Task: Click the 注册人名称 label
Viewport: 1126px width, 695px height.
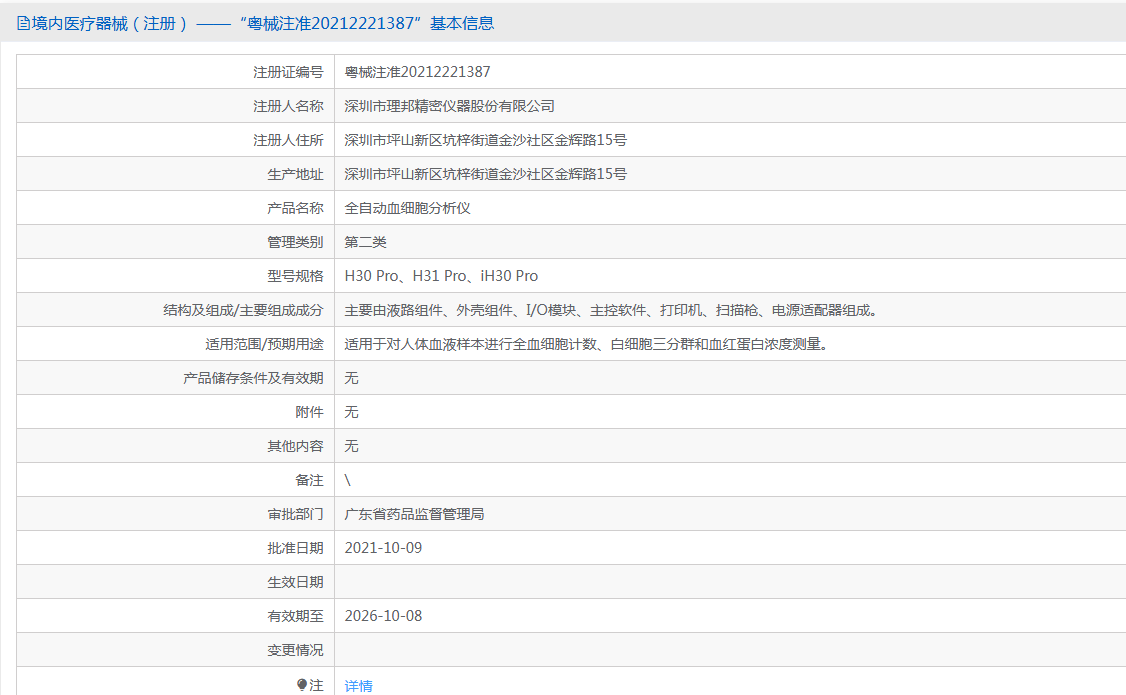Action: pos(288,106)
